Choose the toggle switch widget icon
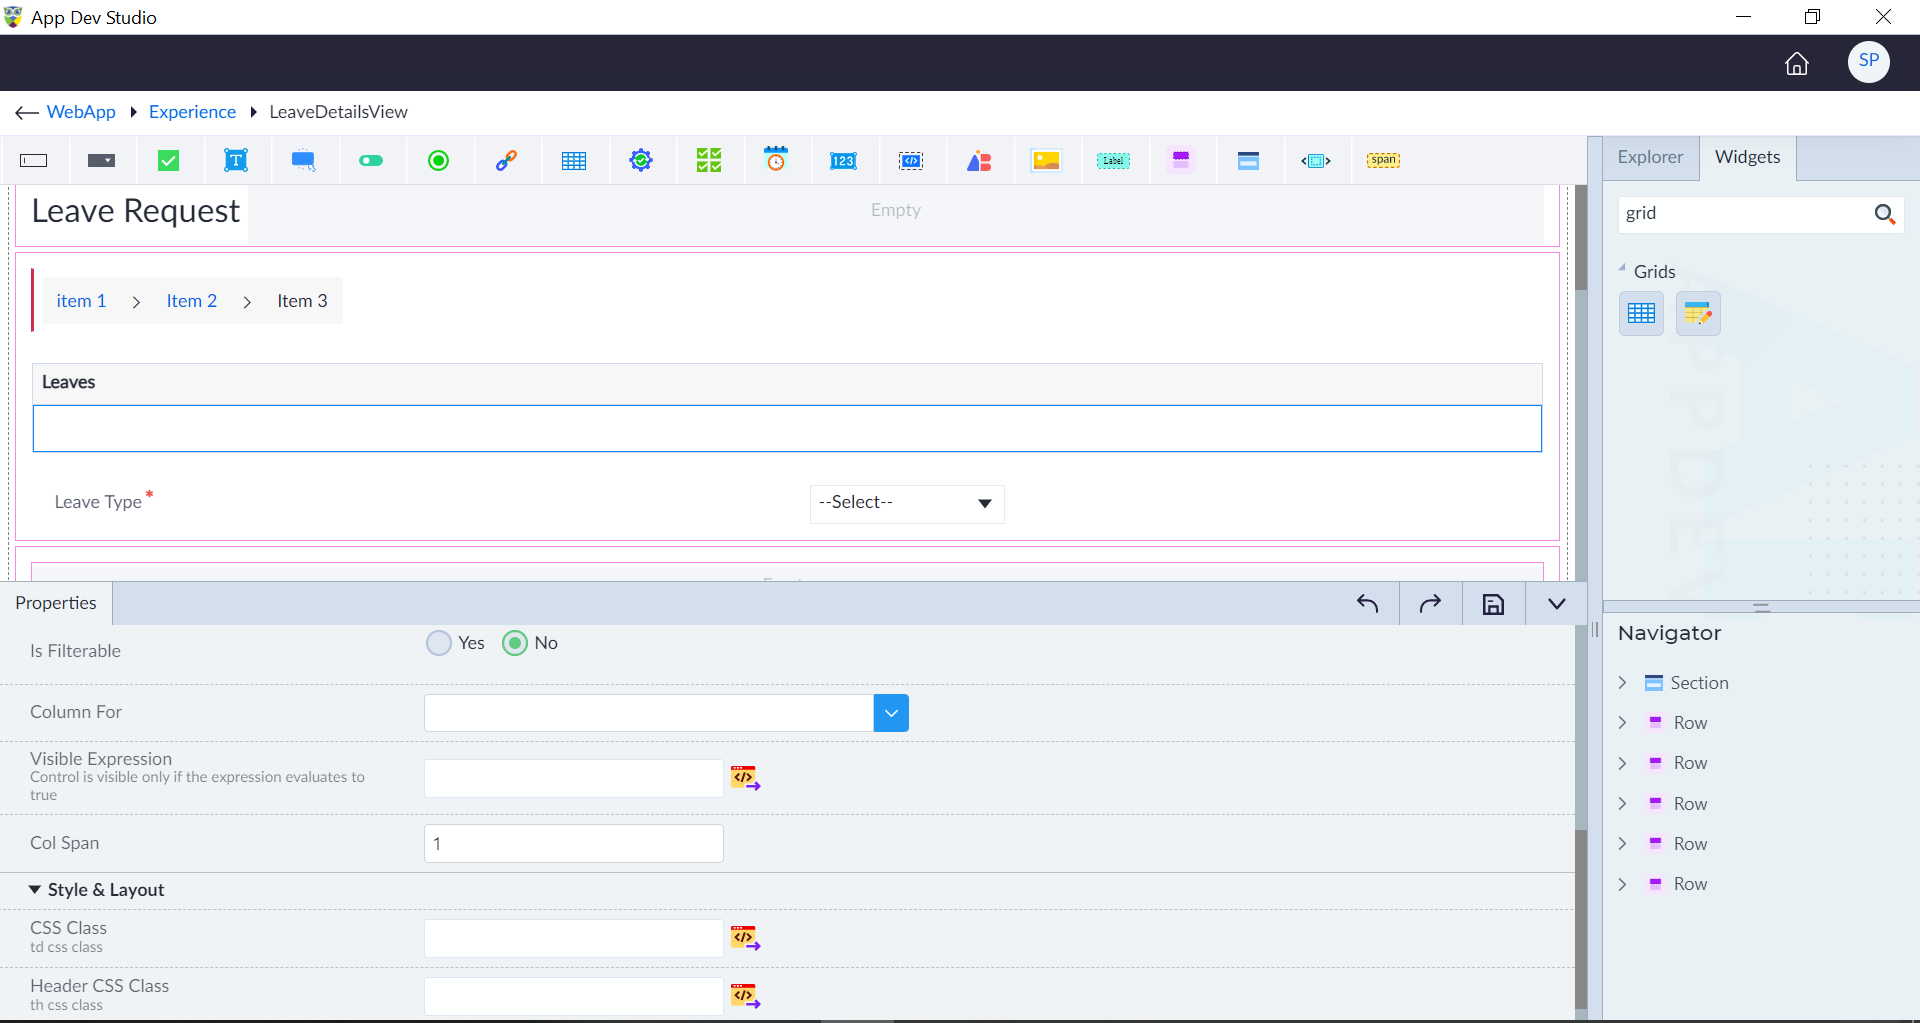Viewport: 1920px width, 1023px height. (x=371, y=161)
